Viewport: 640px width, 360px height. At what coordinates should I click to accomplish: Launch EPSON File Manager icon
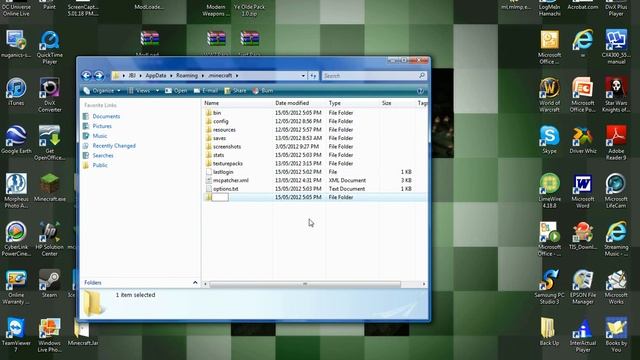pyautogui.click(x=582, y=287)
